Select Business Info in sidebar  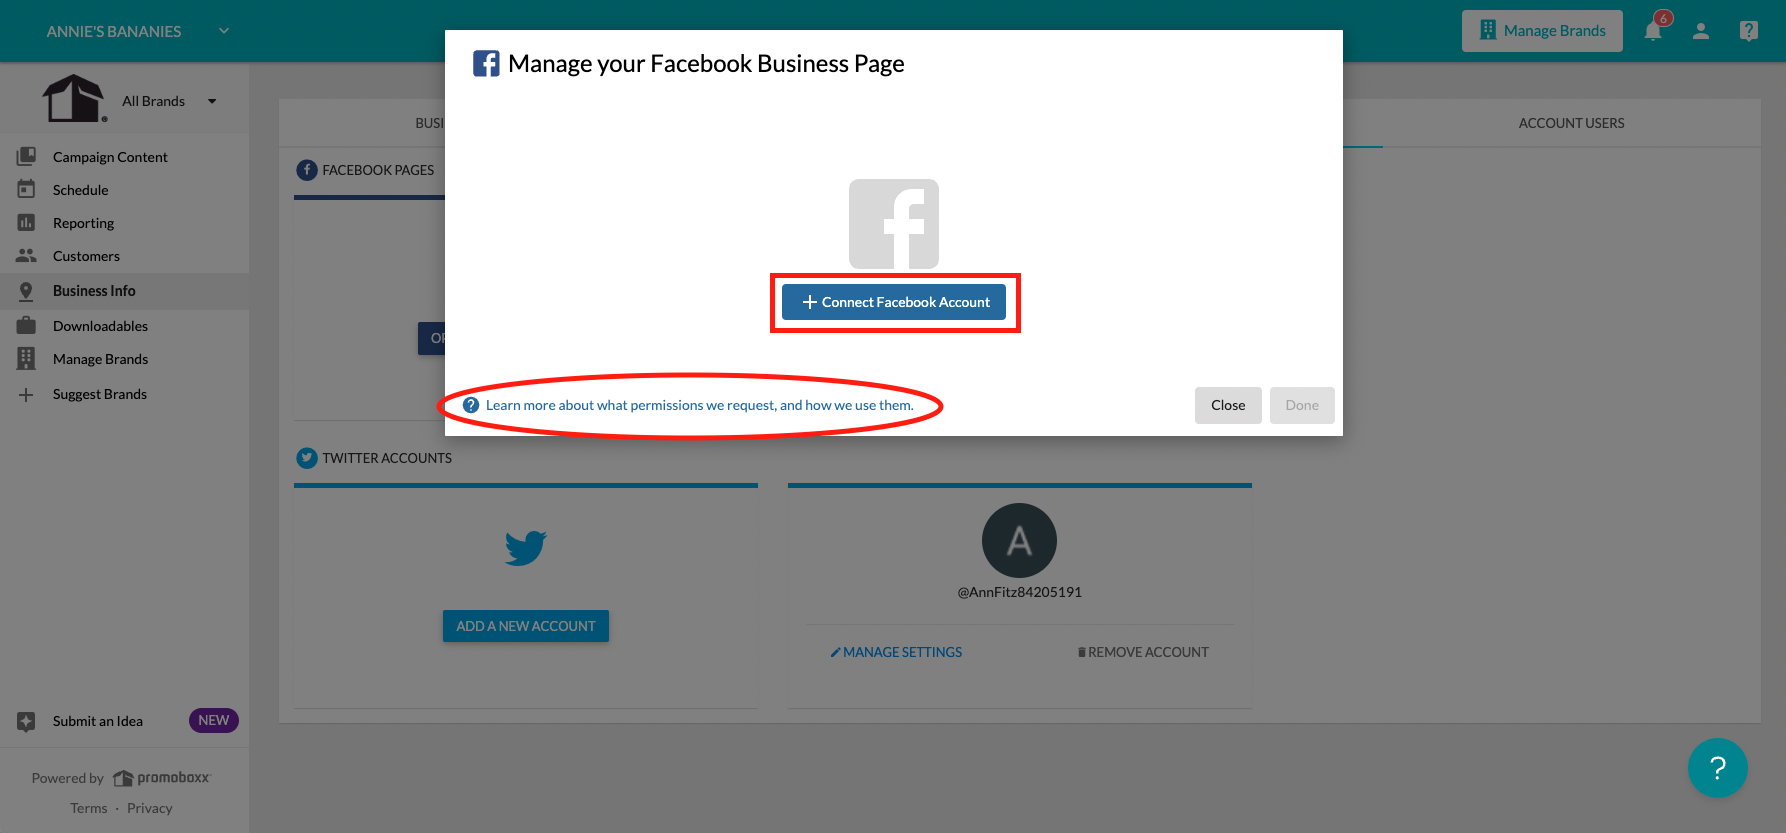point(124,291)
